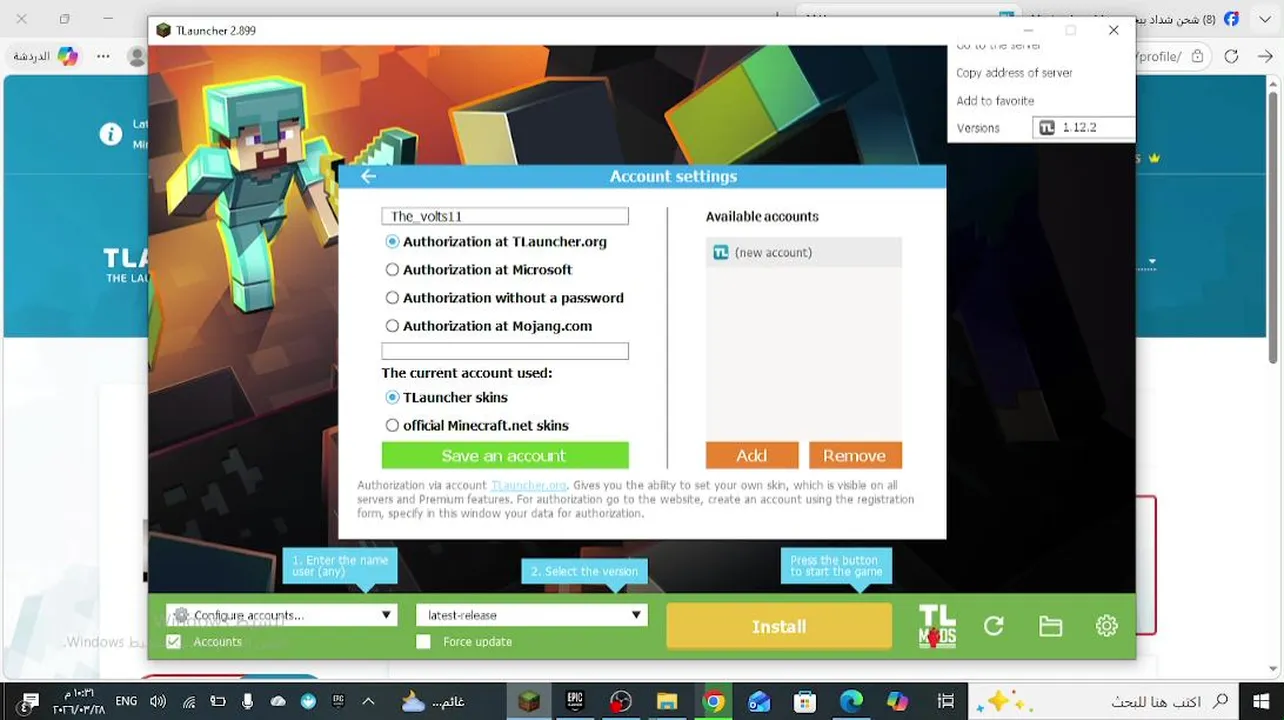1284x720 pixels.
Task: Click the browser page vertical scrollbar
Action: point(1273,226)
